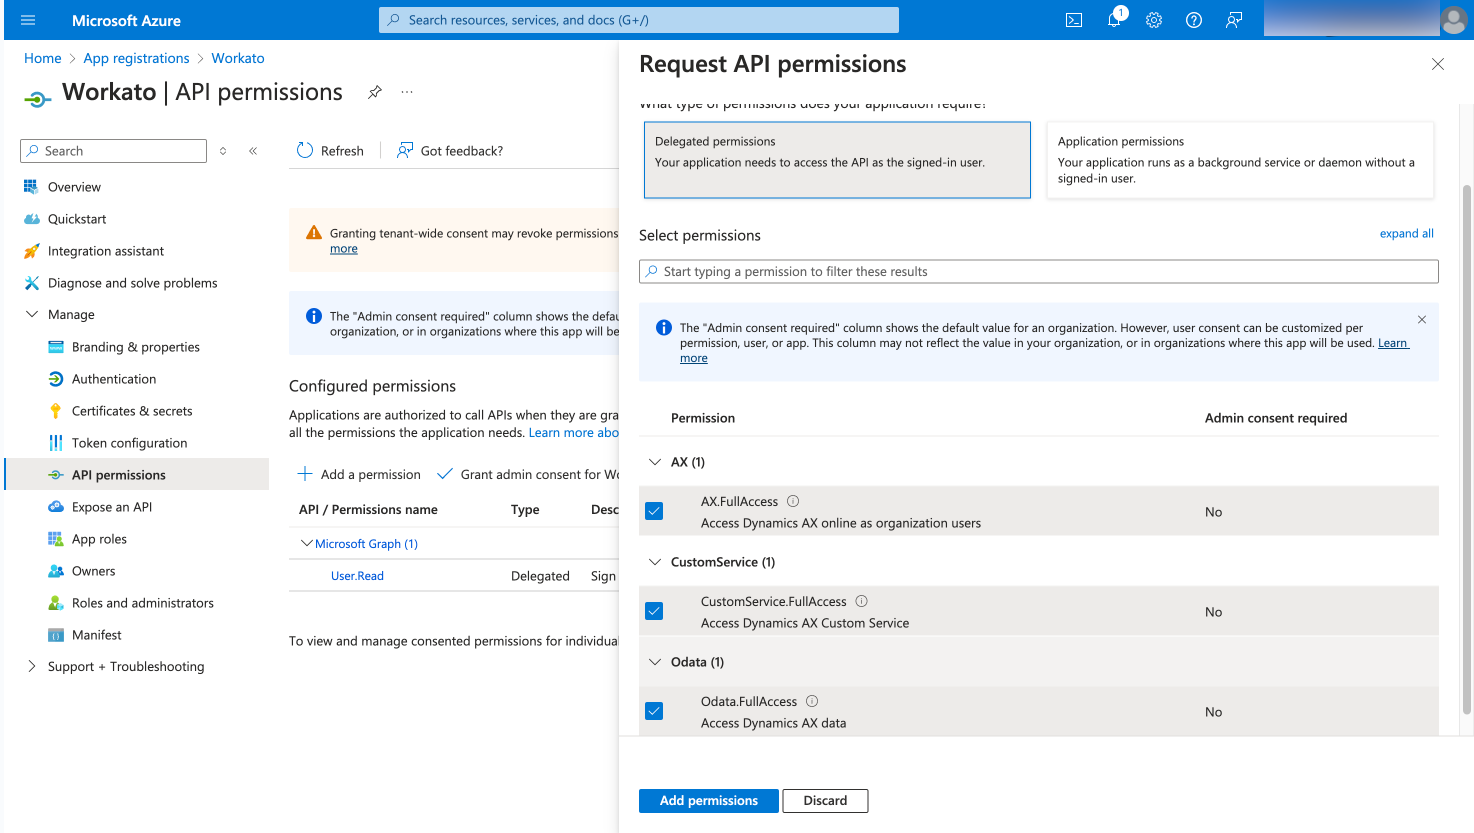Collapse the Odata (1) group
The height and width of the screenshot is (833, 1474).
[655, 662]
